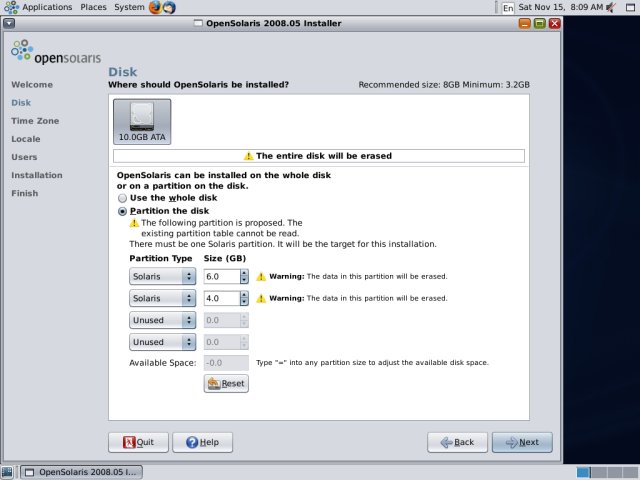
Task: Adjust the 6.0 partition size stepper arrows
Action: pos(244,276)
